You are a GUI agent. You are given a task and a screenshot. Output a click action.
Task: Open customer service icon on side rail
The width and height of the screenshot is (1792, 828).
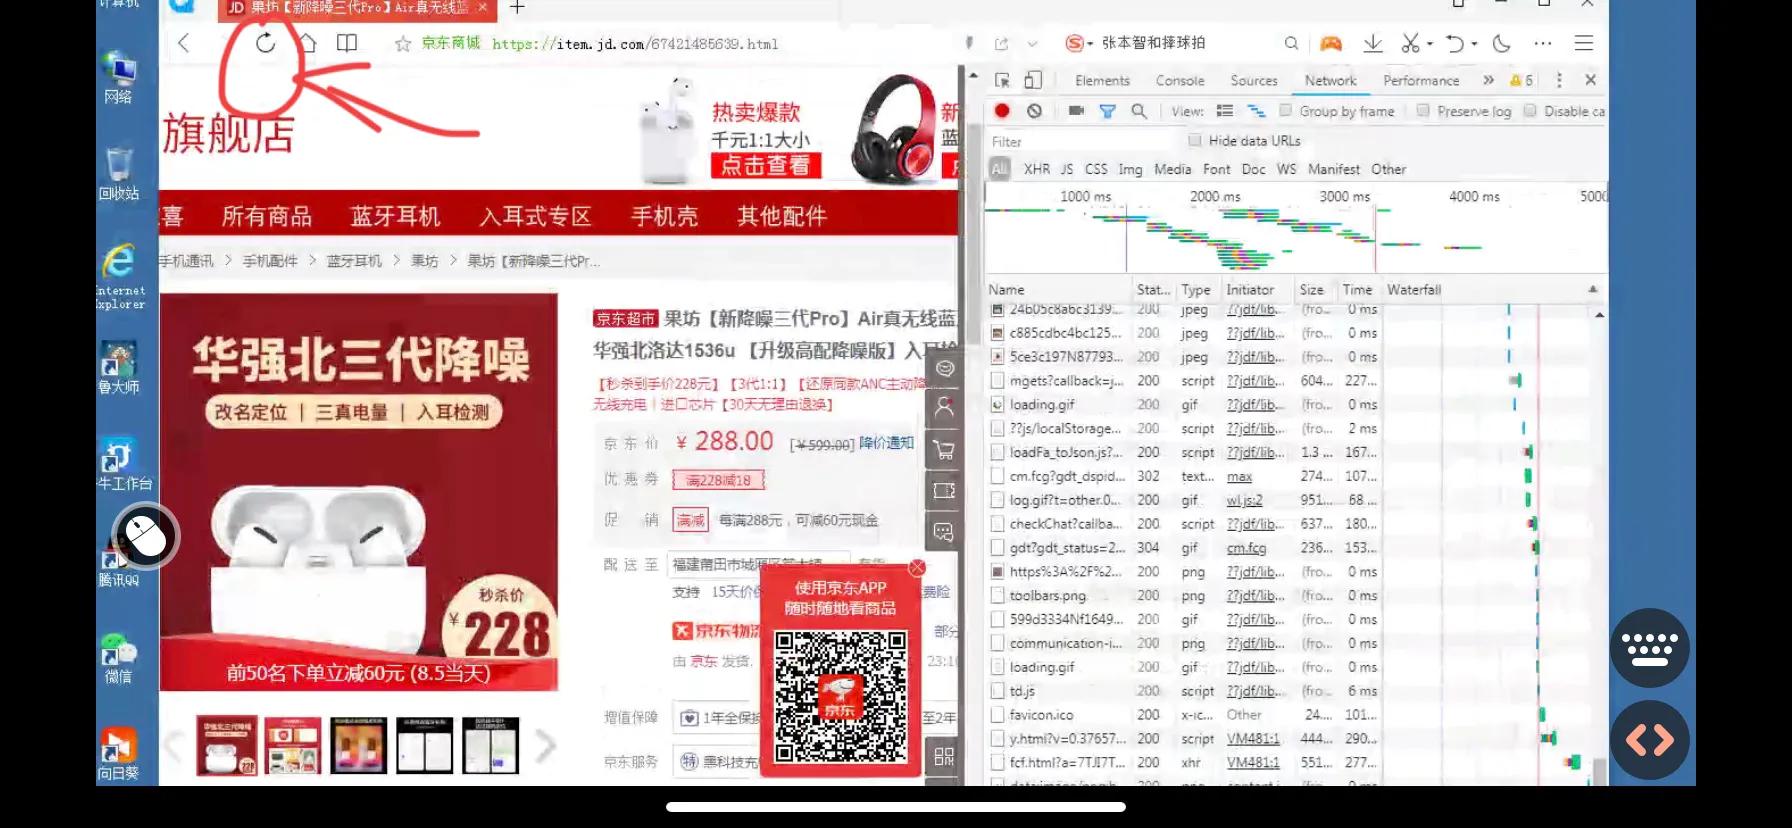pyautogui.click(x=944, y=369)
